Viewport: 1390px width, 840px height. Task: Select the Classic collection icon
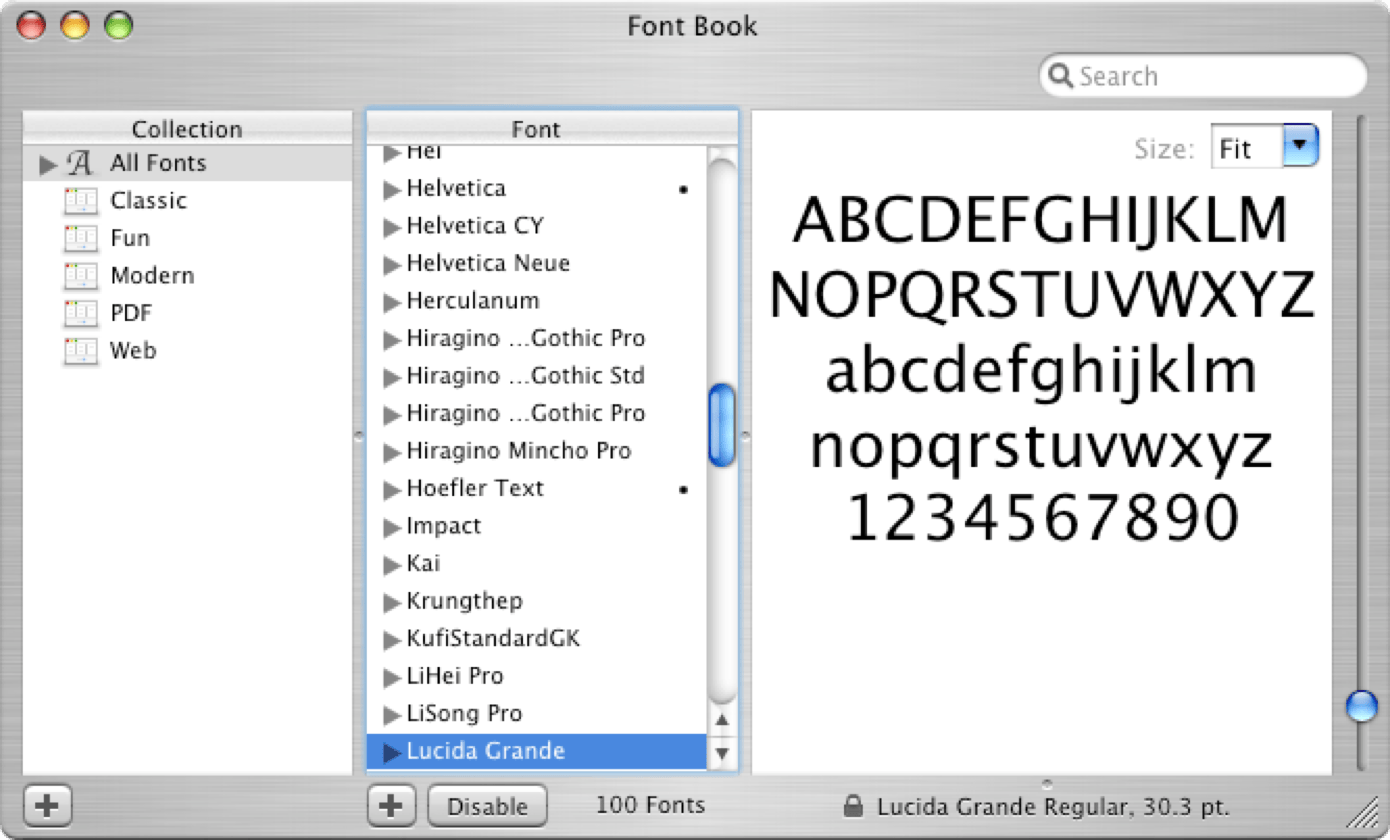(x=81, y=201)
